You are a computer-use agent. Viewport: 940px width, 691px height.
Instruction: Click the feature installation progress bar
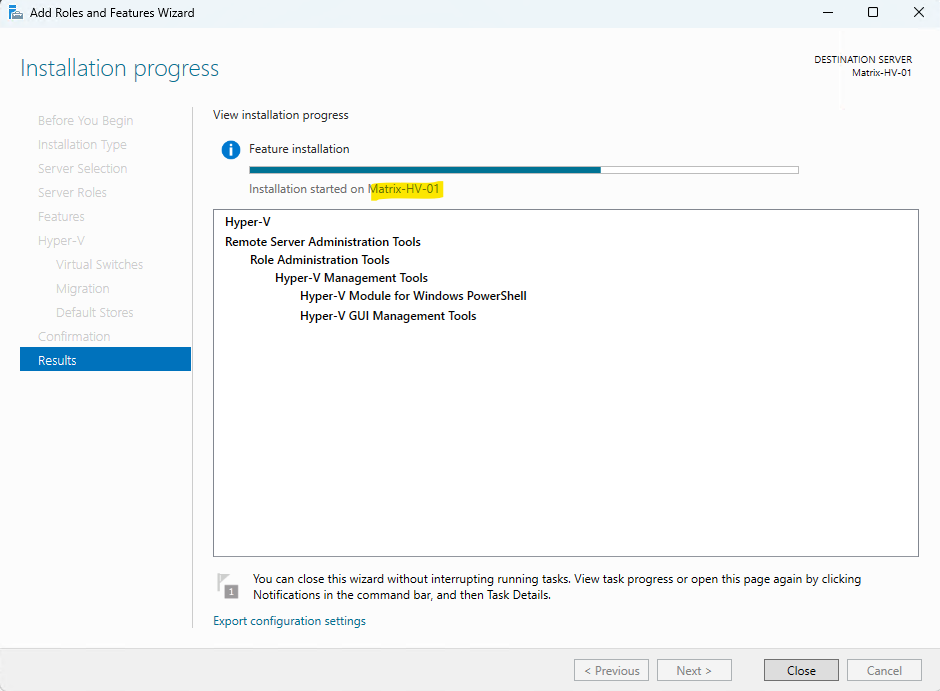coord(524,170)
